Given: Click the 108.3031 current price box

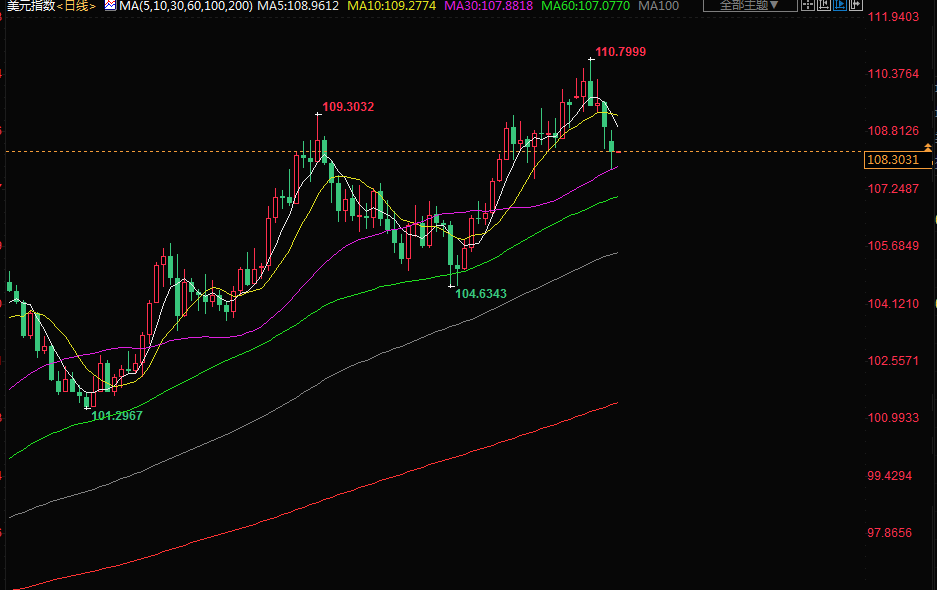Looking at the screenshot, I should click(891, 160).
